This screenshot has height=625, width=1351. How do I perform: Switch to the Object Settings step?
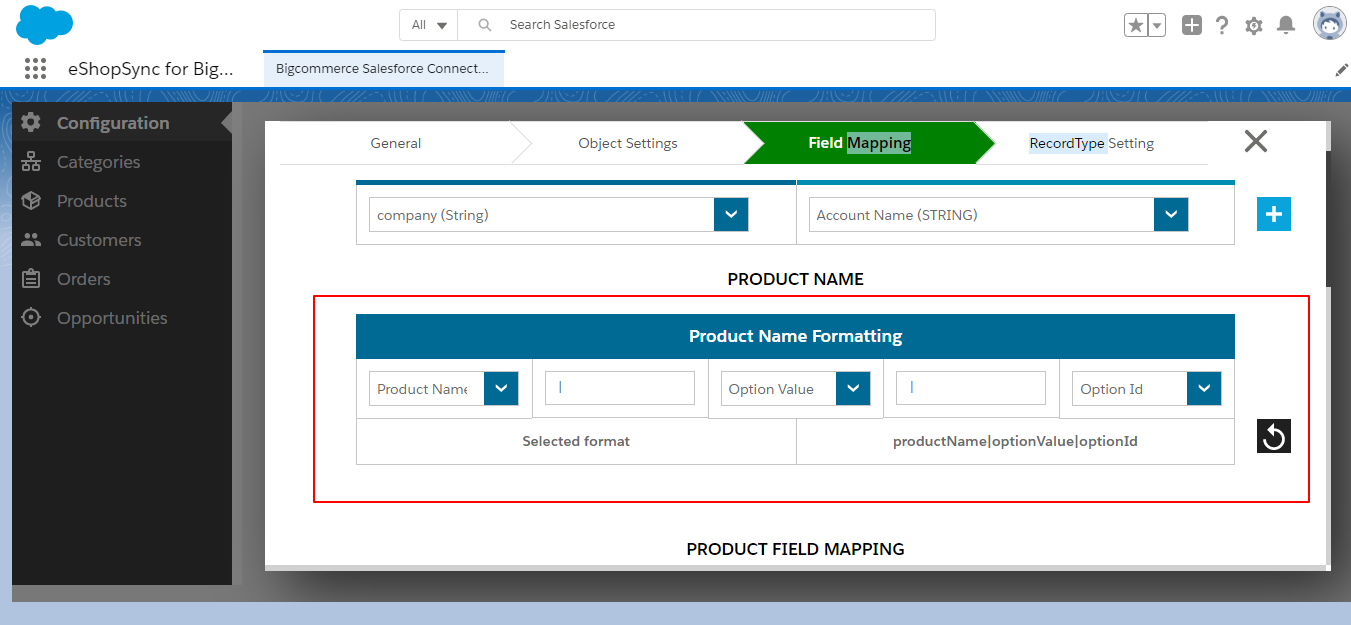click(x=627, y=143)
